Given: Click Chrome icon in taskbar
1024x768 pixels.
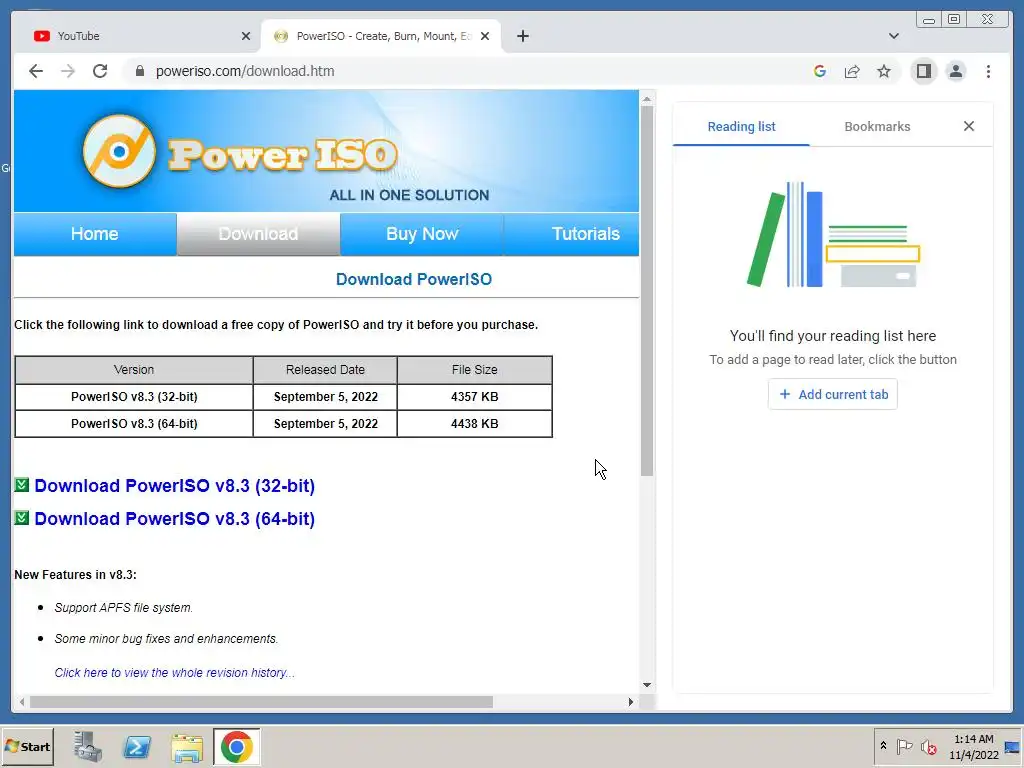Looking at the screenshot, I should (x=236, y=747).
